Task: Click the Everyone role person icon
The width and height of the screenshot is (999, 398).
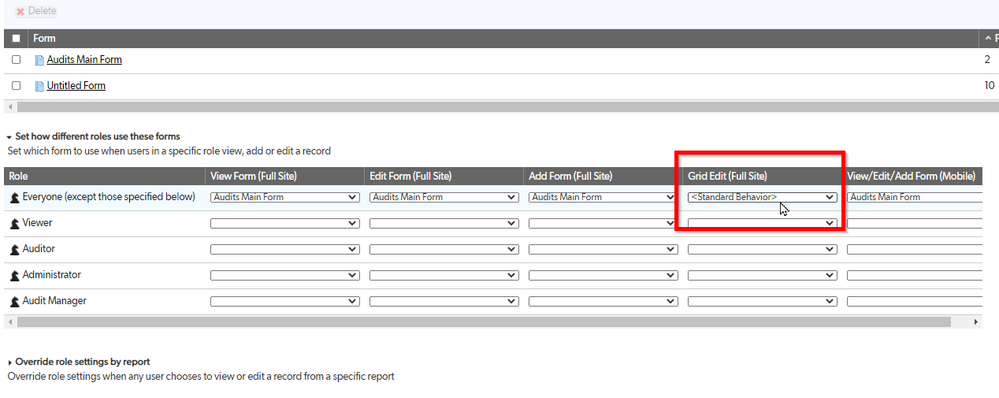Action: tap(15, 198)
